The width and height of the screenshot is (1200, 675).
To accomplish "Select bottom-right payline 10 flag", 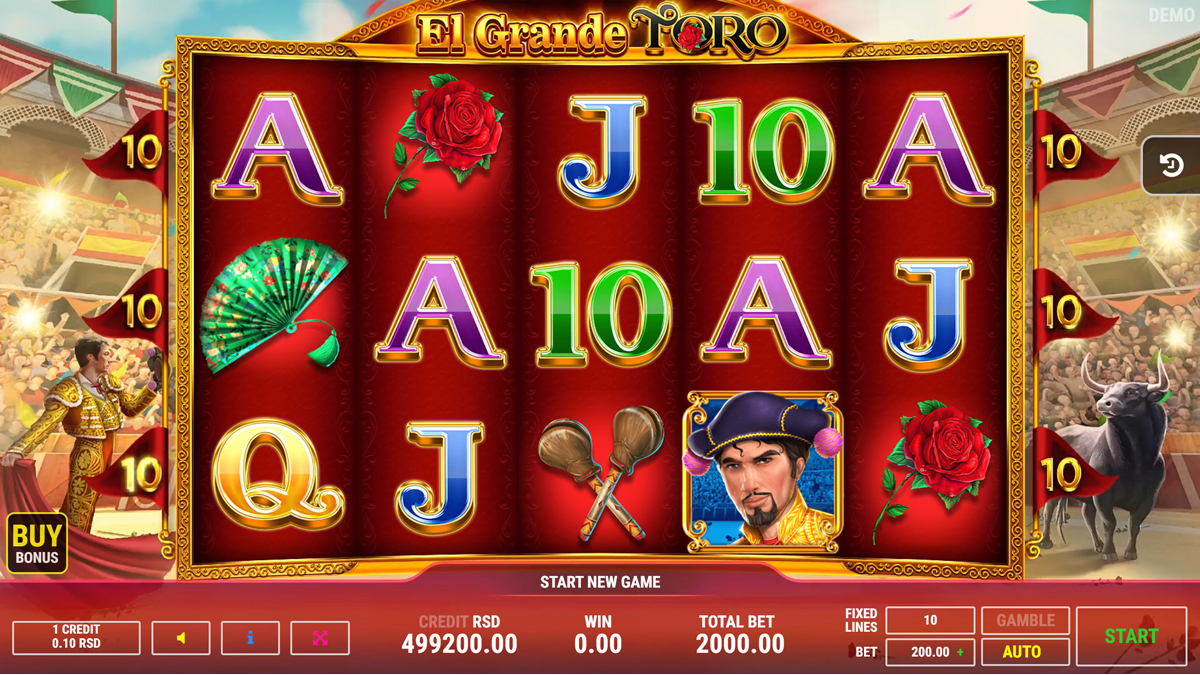I will 1068,470.
